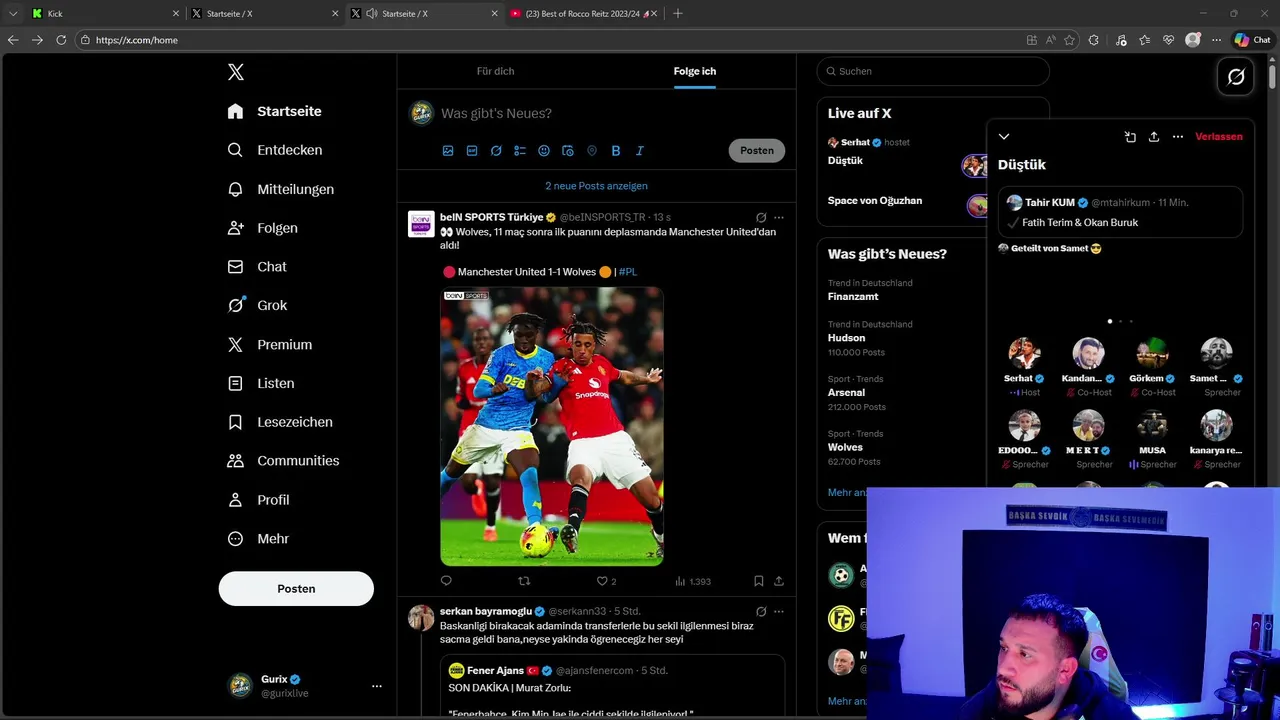Open more options in space panel
Image resolution: width=1280 pixels, height=720 pixels.
tap(1178, 137)
